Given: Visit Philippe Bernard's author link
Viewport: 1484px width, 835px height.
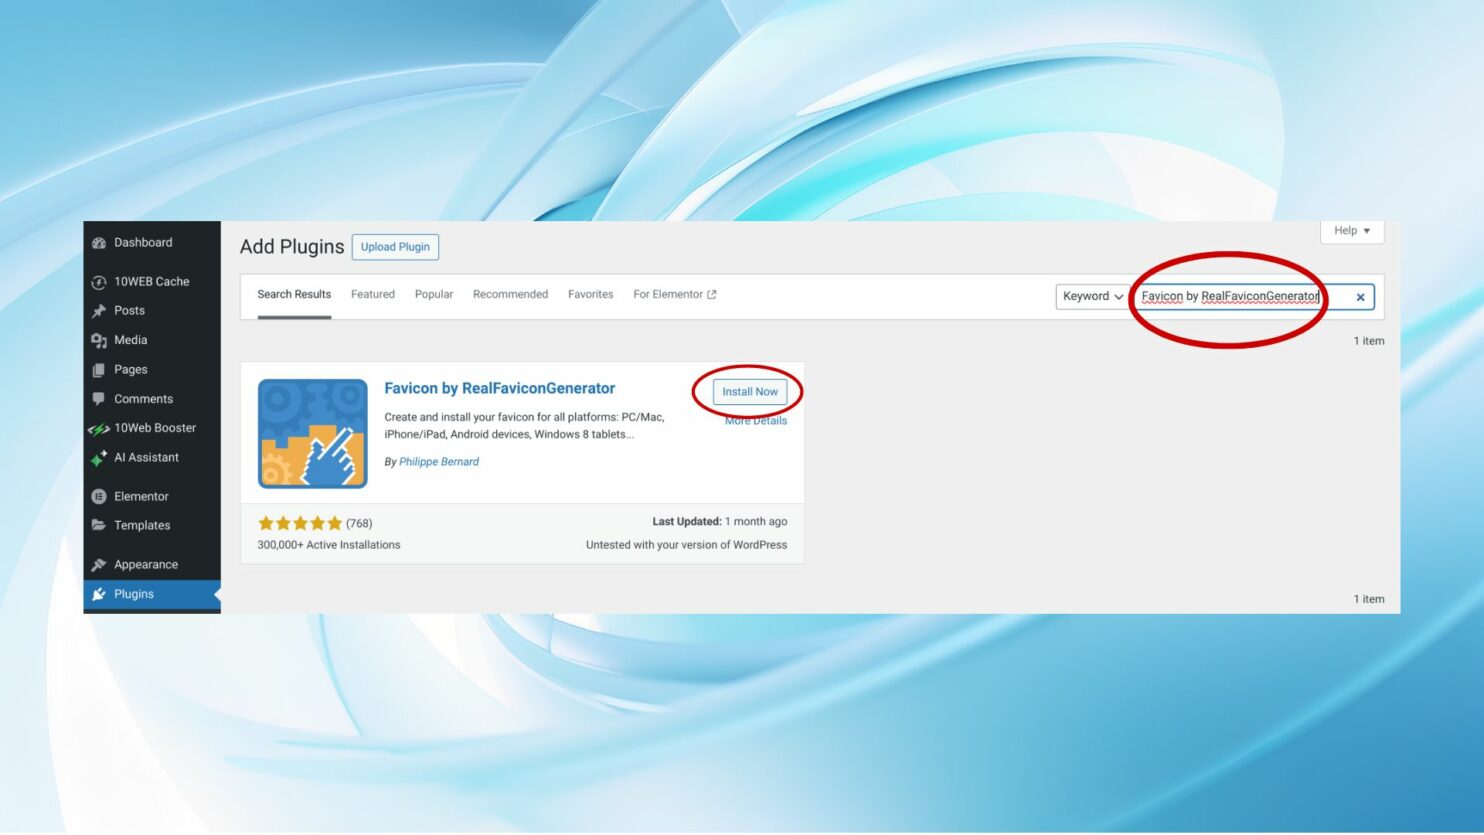Looking at the screenshot, I should (438, 461).
